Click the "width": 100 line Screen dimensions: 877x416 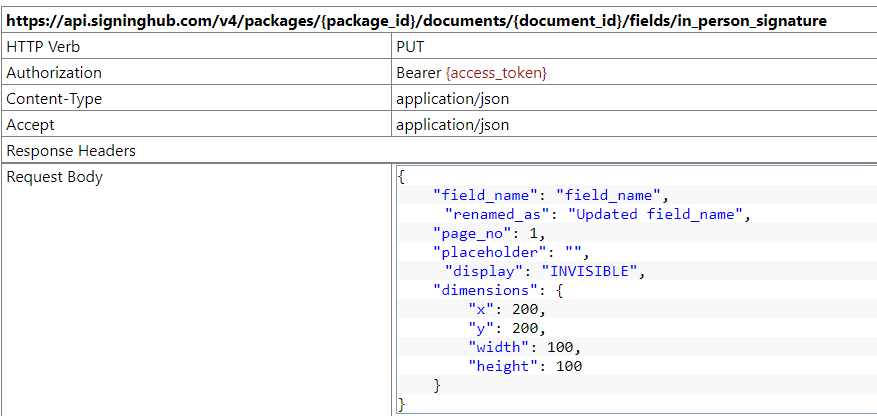click(524, 347)
